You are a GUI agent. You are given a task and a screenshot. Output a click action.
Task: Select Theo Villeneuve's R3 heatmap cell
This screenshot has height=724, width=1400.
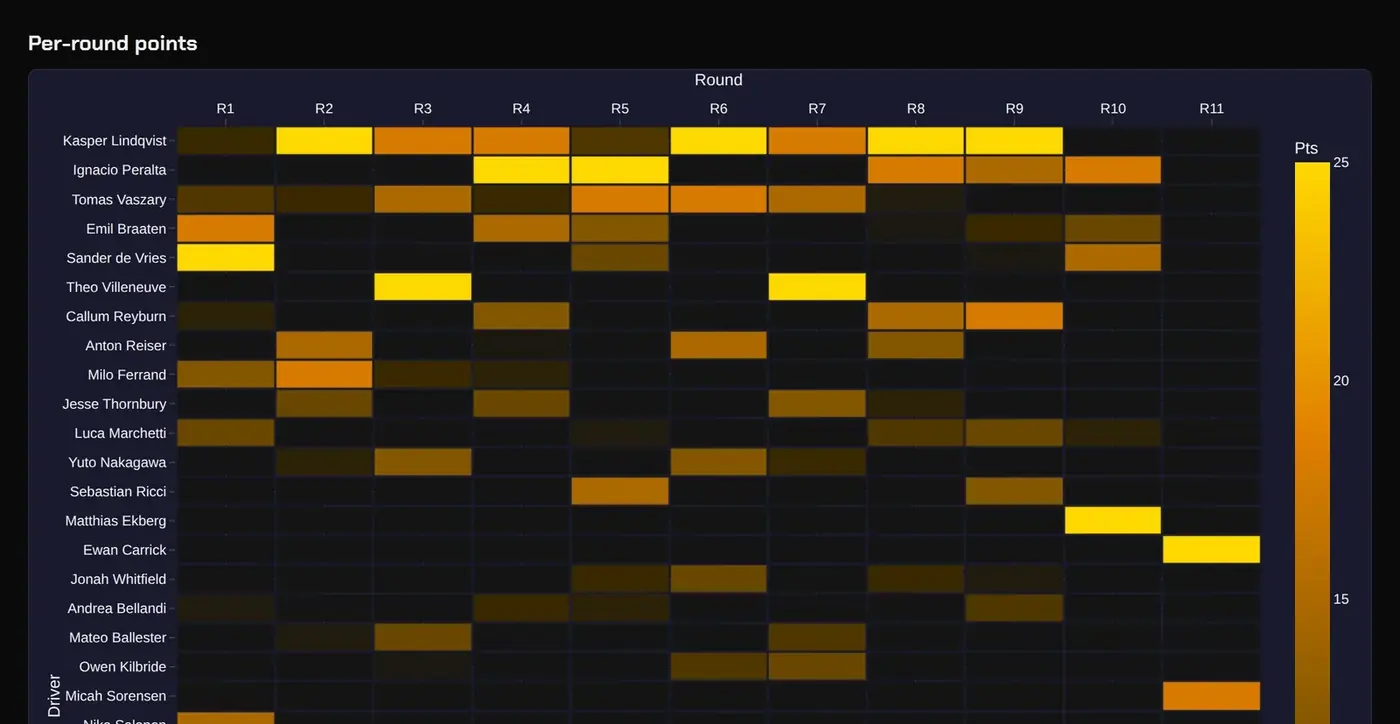(x=423, y=287)
